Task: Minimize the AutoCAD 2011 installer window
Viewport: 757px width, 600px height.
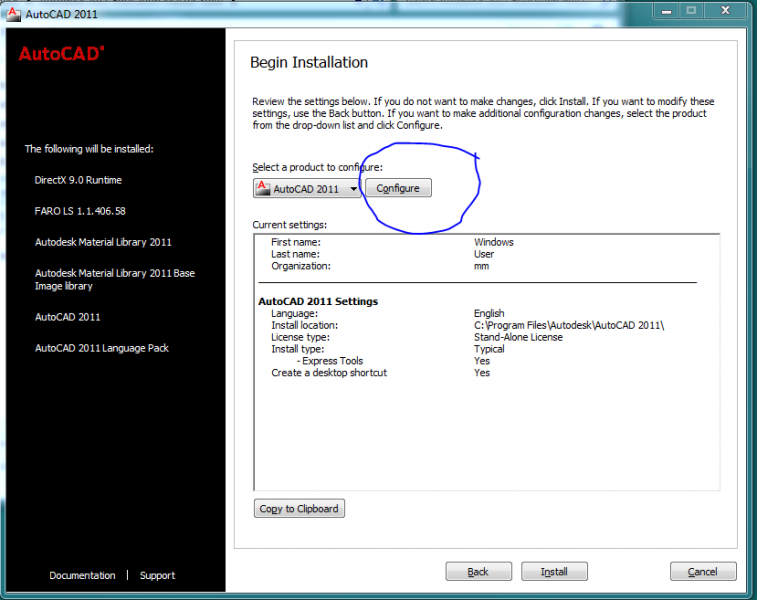Action: point(666,11)
